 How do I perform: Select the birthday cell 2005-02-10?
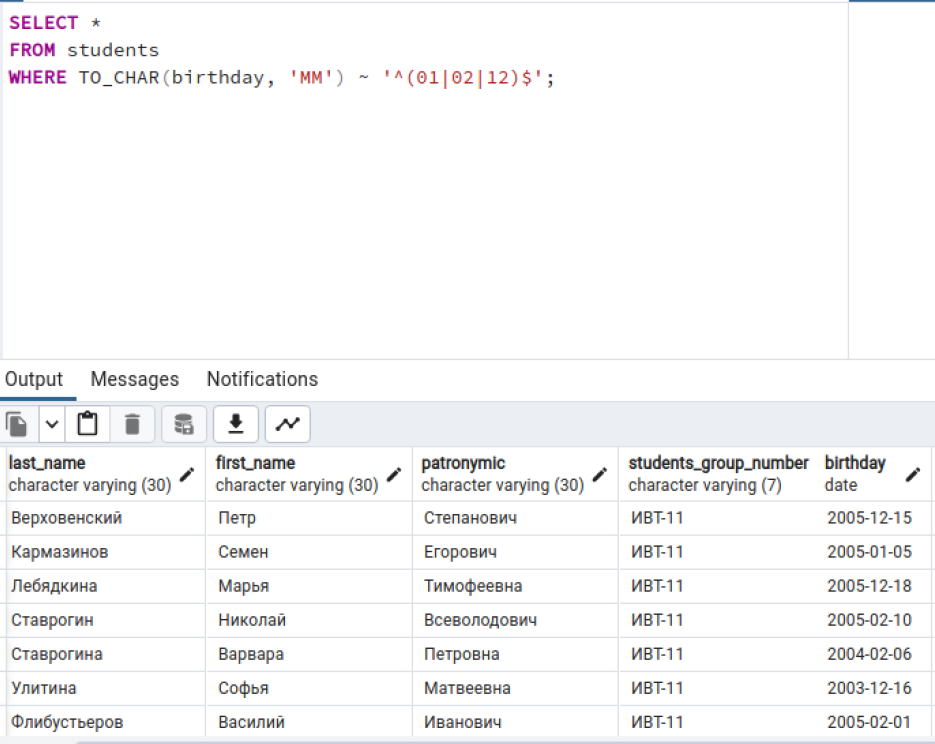[869, 620]
